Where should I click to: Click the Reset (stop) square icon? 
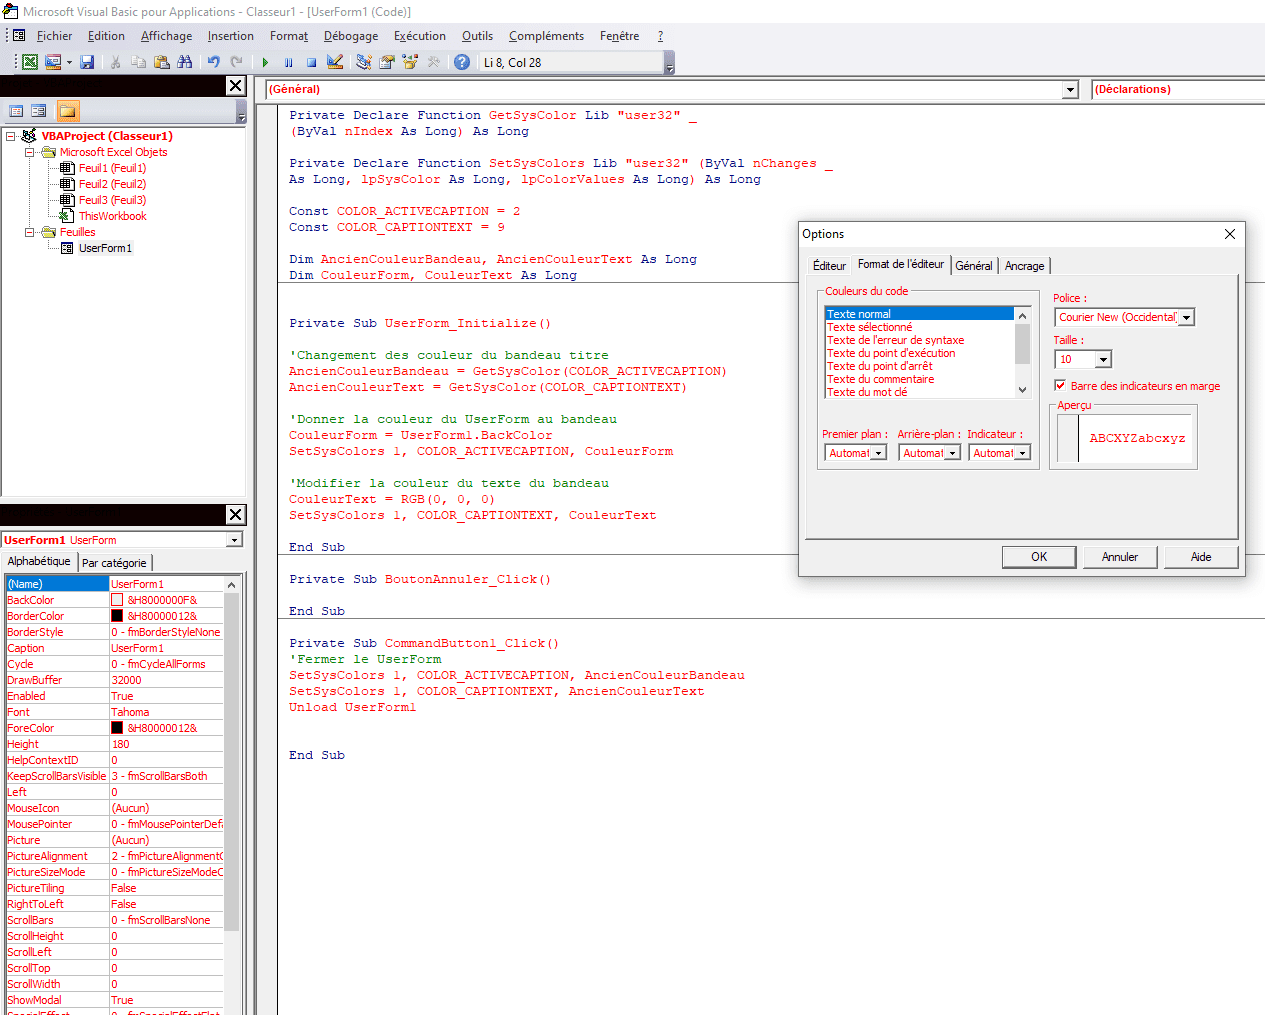tap(311, 62)
